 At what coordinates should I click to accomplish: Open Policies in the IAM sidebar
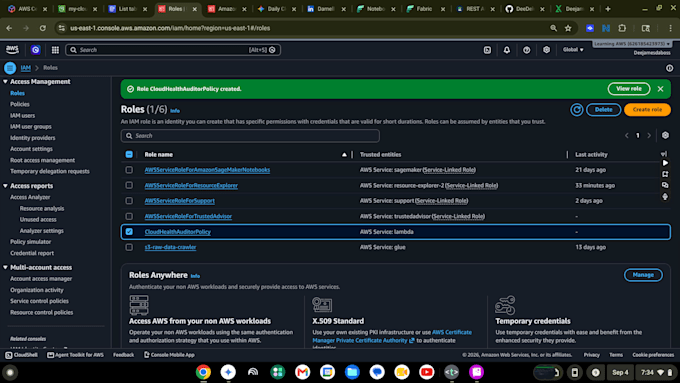(20, 104)
